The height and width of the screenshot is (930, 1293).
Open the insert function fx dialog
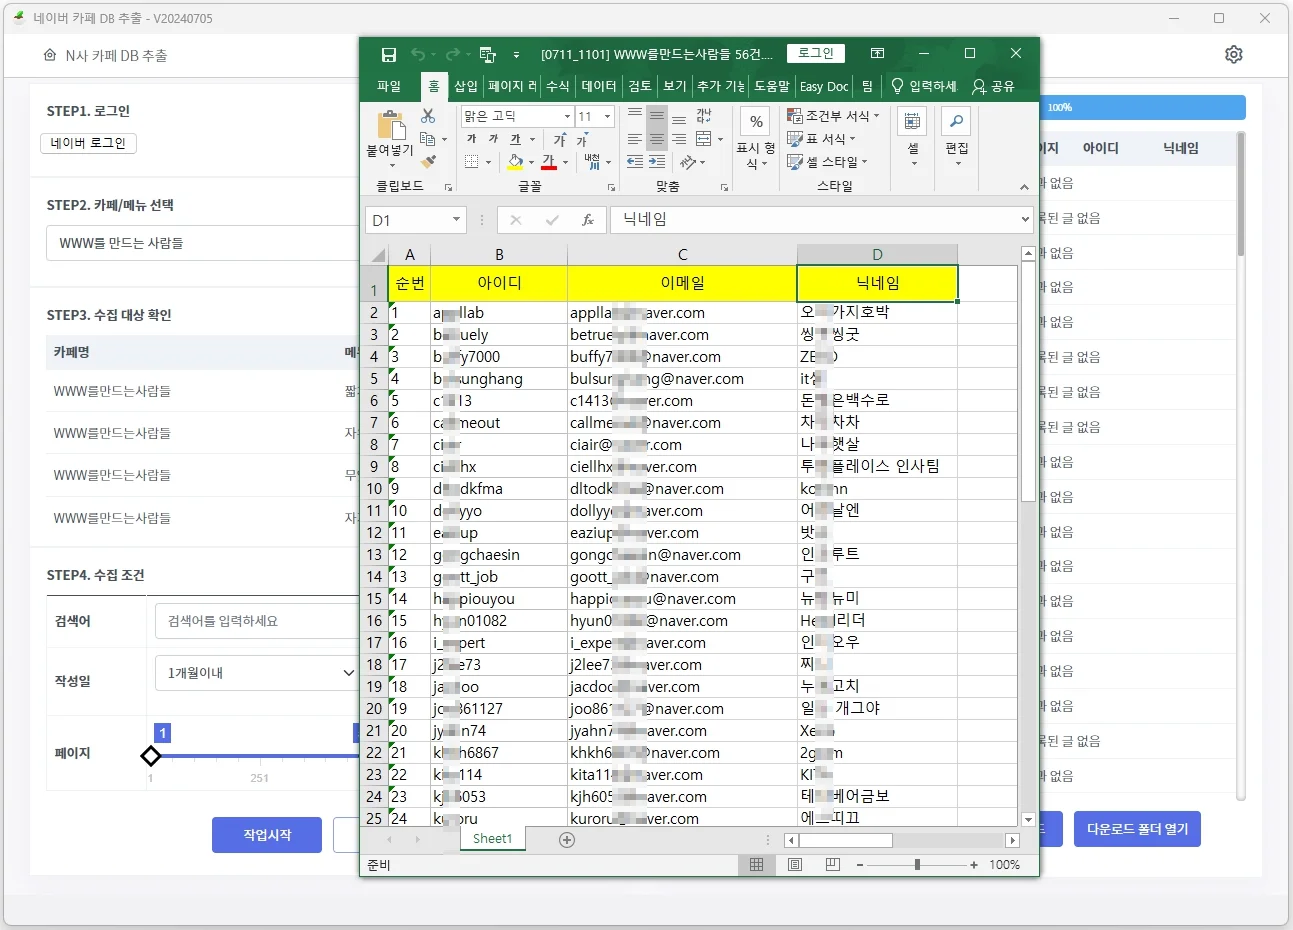[x=588, y=220]
